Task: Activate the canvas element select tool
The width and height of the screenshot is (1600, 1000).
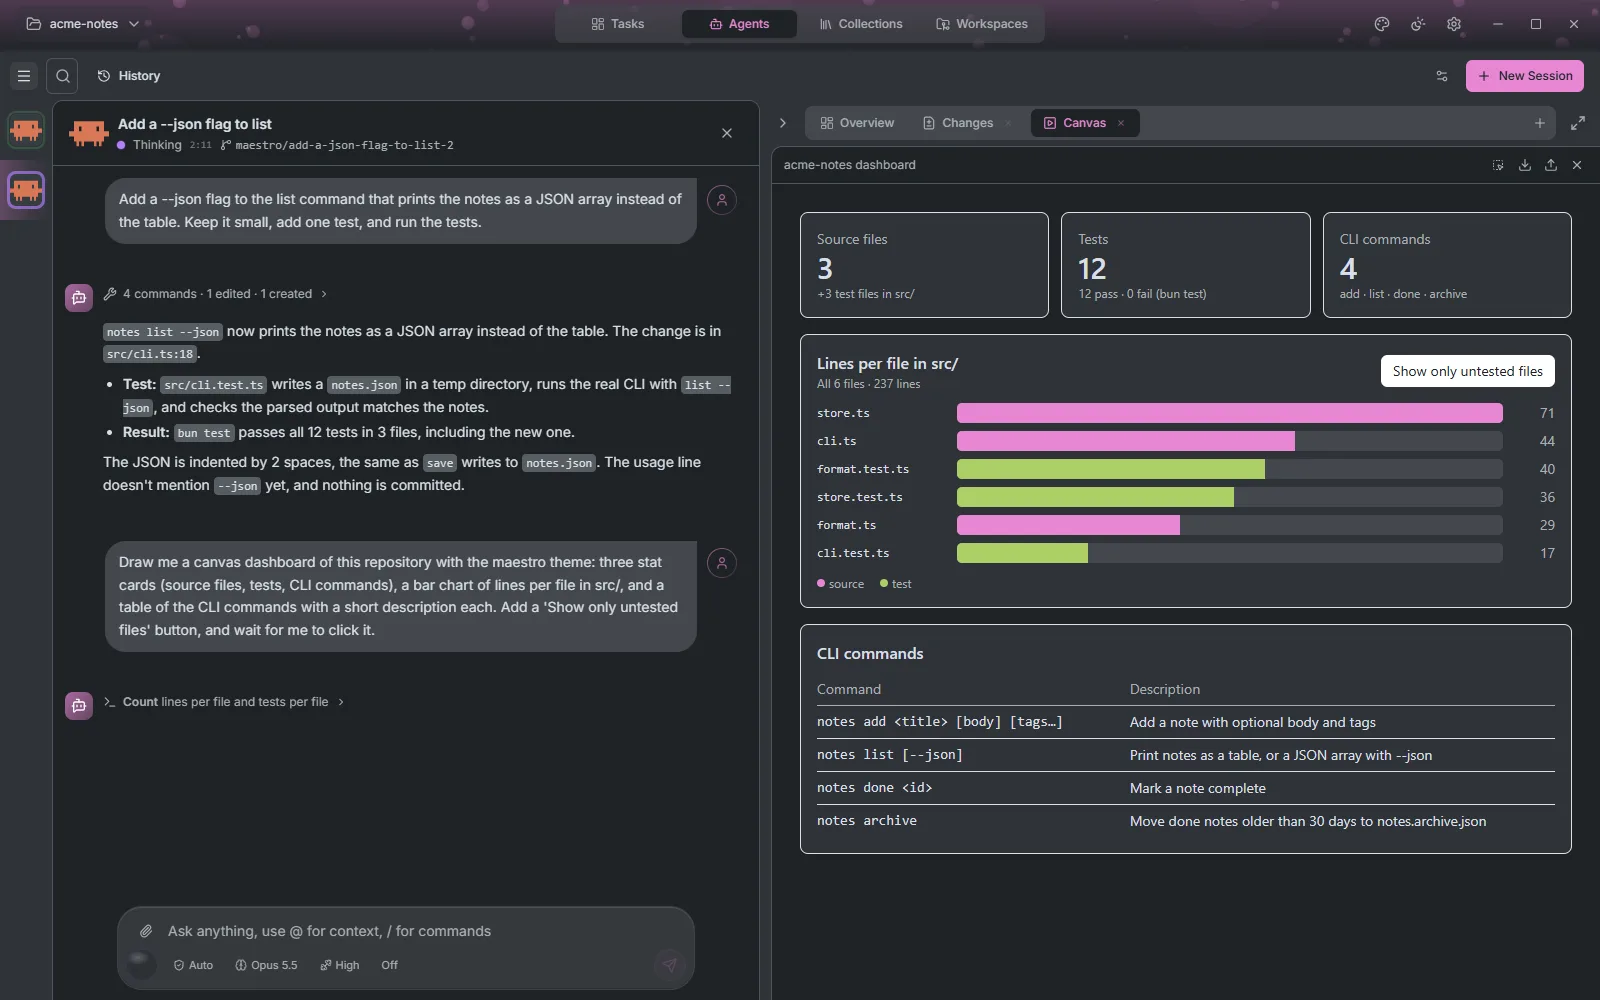Action: click(x=1498, y=165)
